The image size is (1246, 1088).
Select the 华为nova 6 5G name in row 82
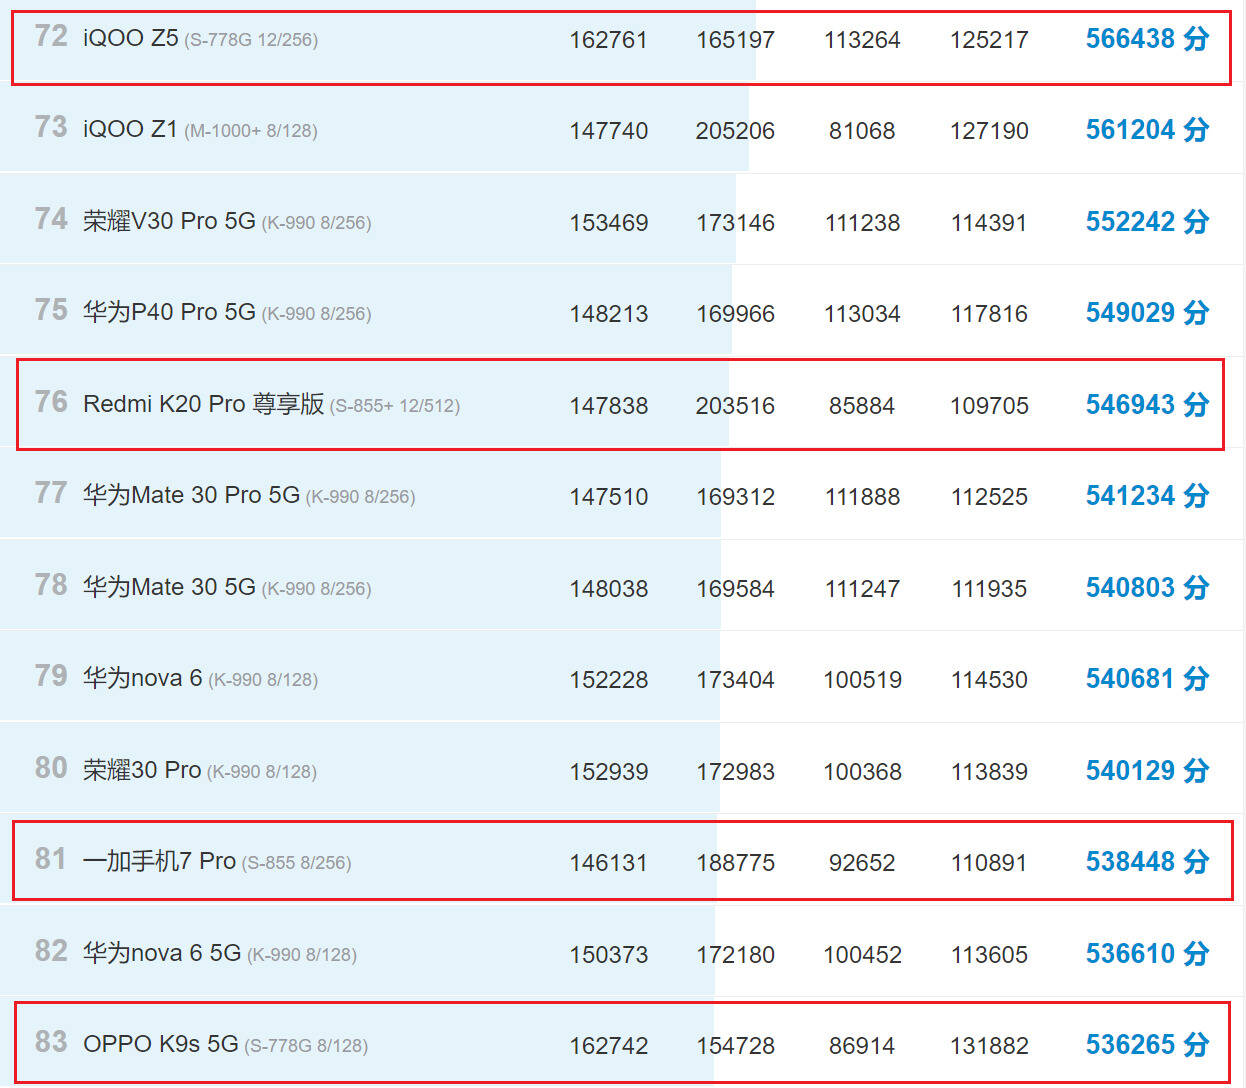point(162,954)
